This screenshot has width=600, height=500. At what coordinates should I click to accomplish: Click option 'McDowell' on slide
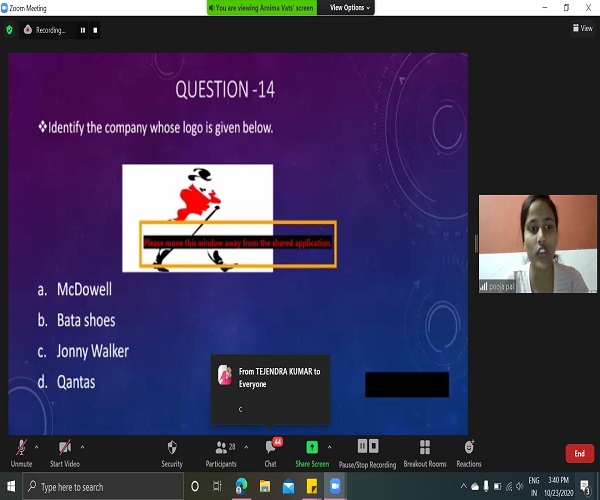(85, 289)
